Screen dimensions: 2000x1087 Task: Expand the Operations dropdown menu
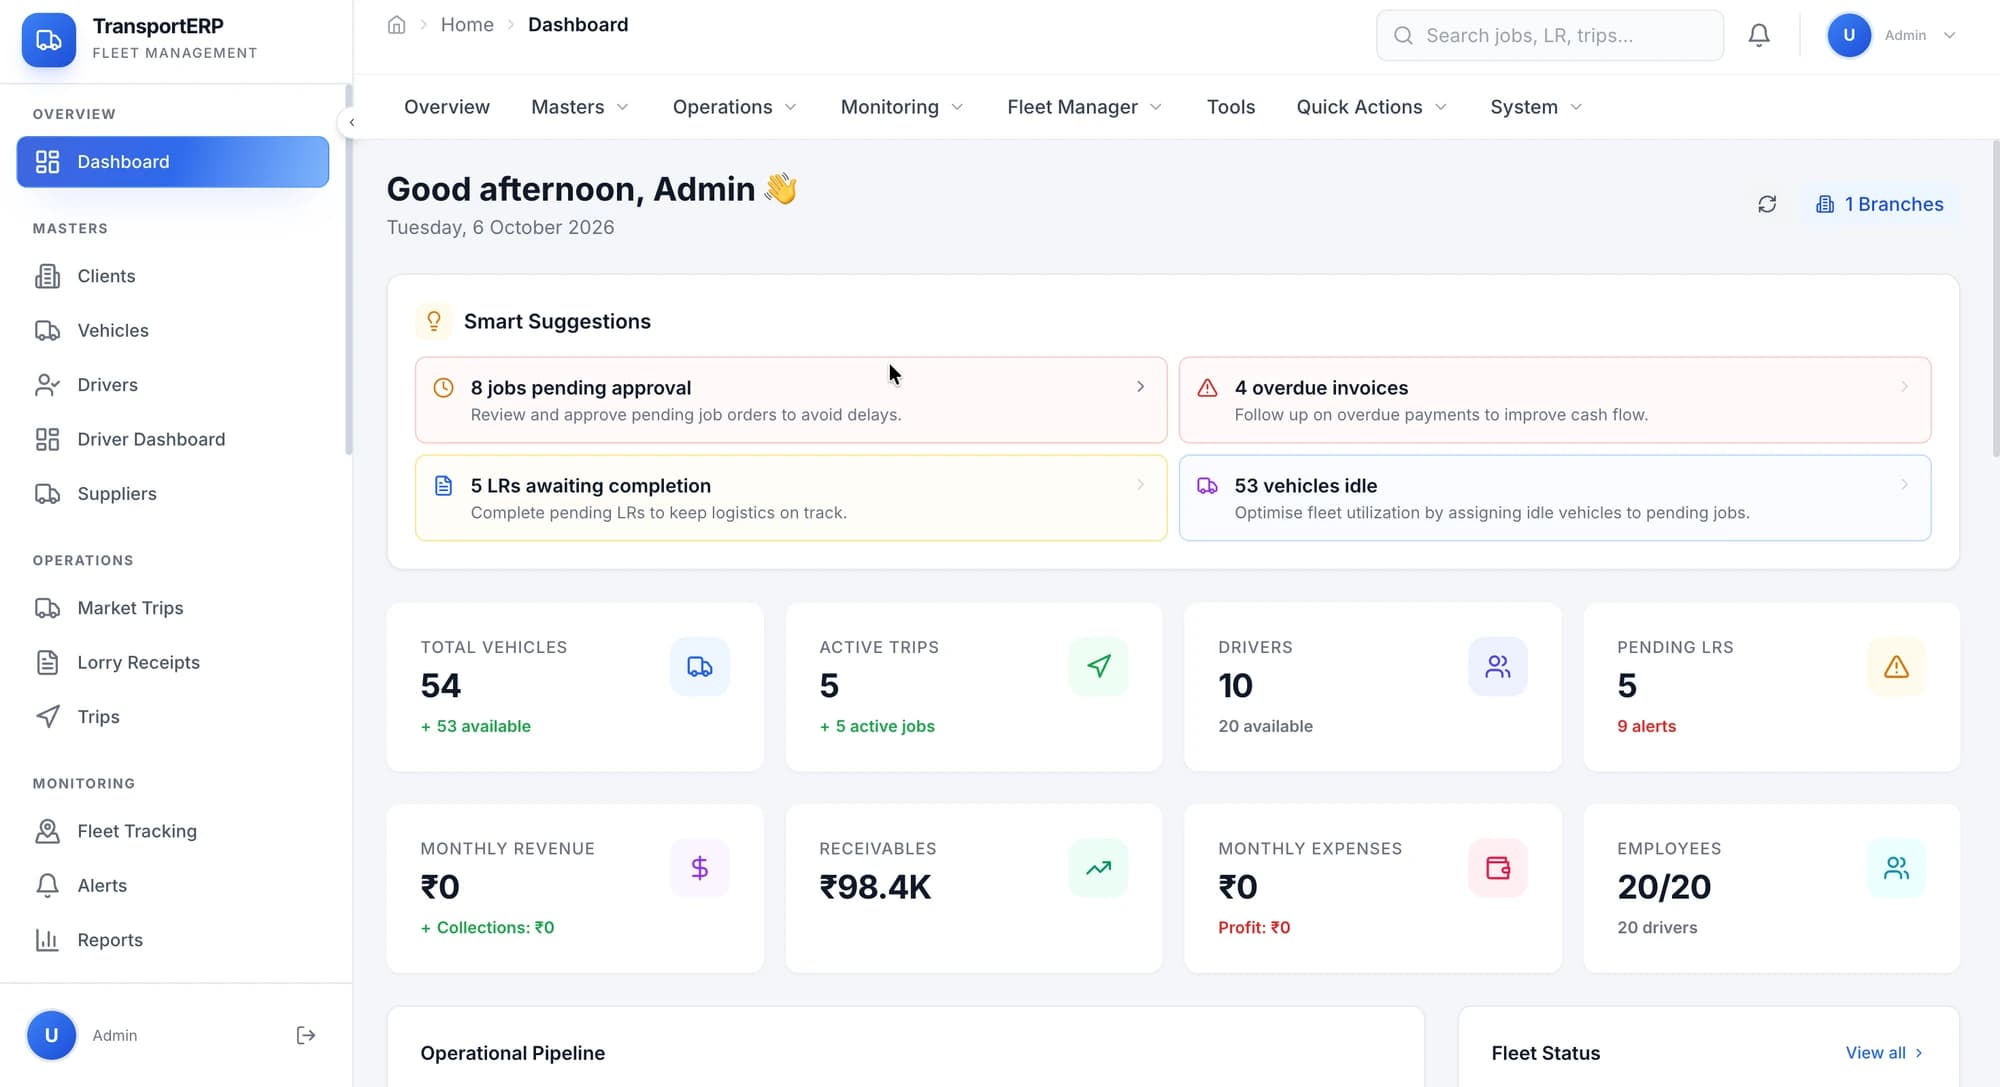tap(734, 107)
